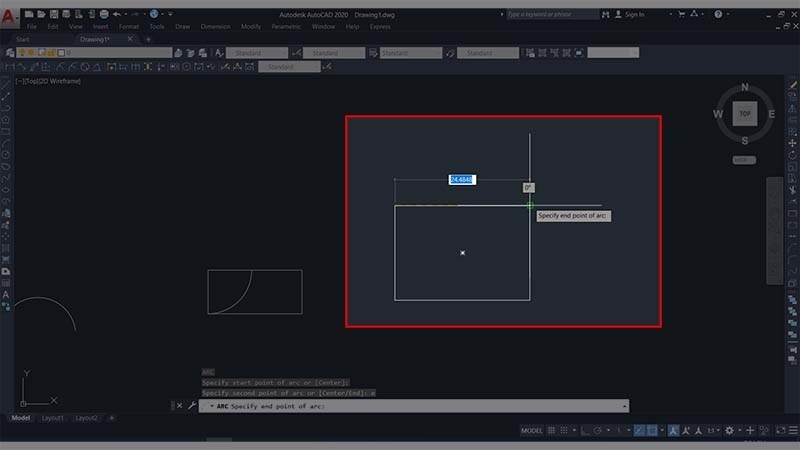The width and height of the screenshot is (800, 450).
Task: Expand the quick access toolbar customize arrow
Action: 170,14
